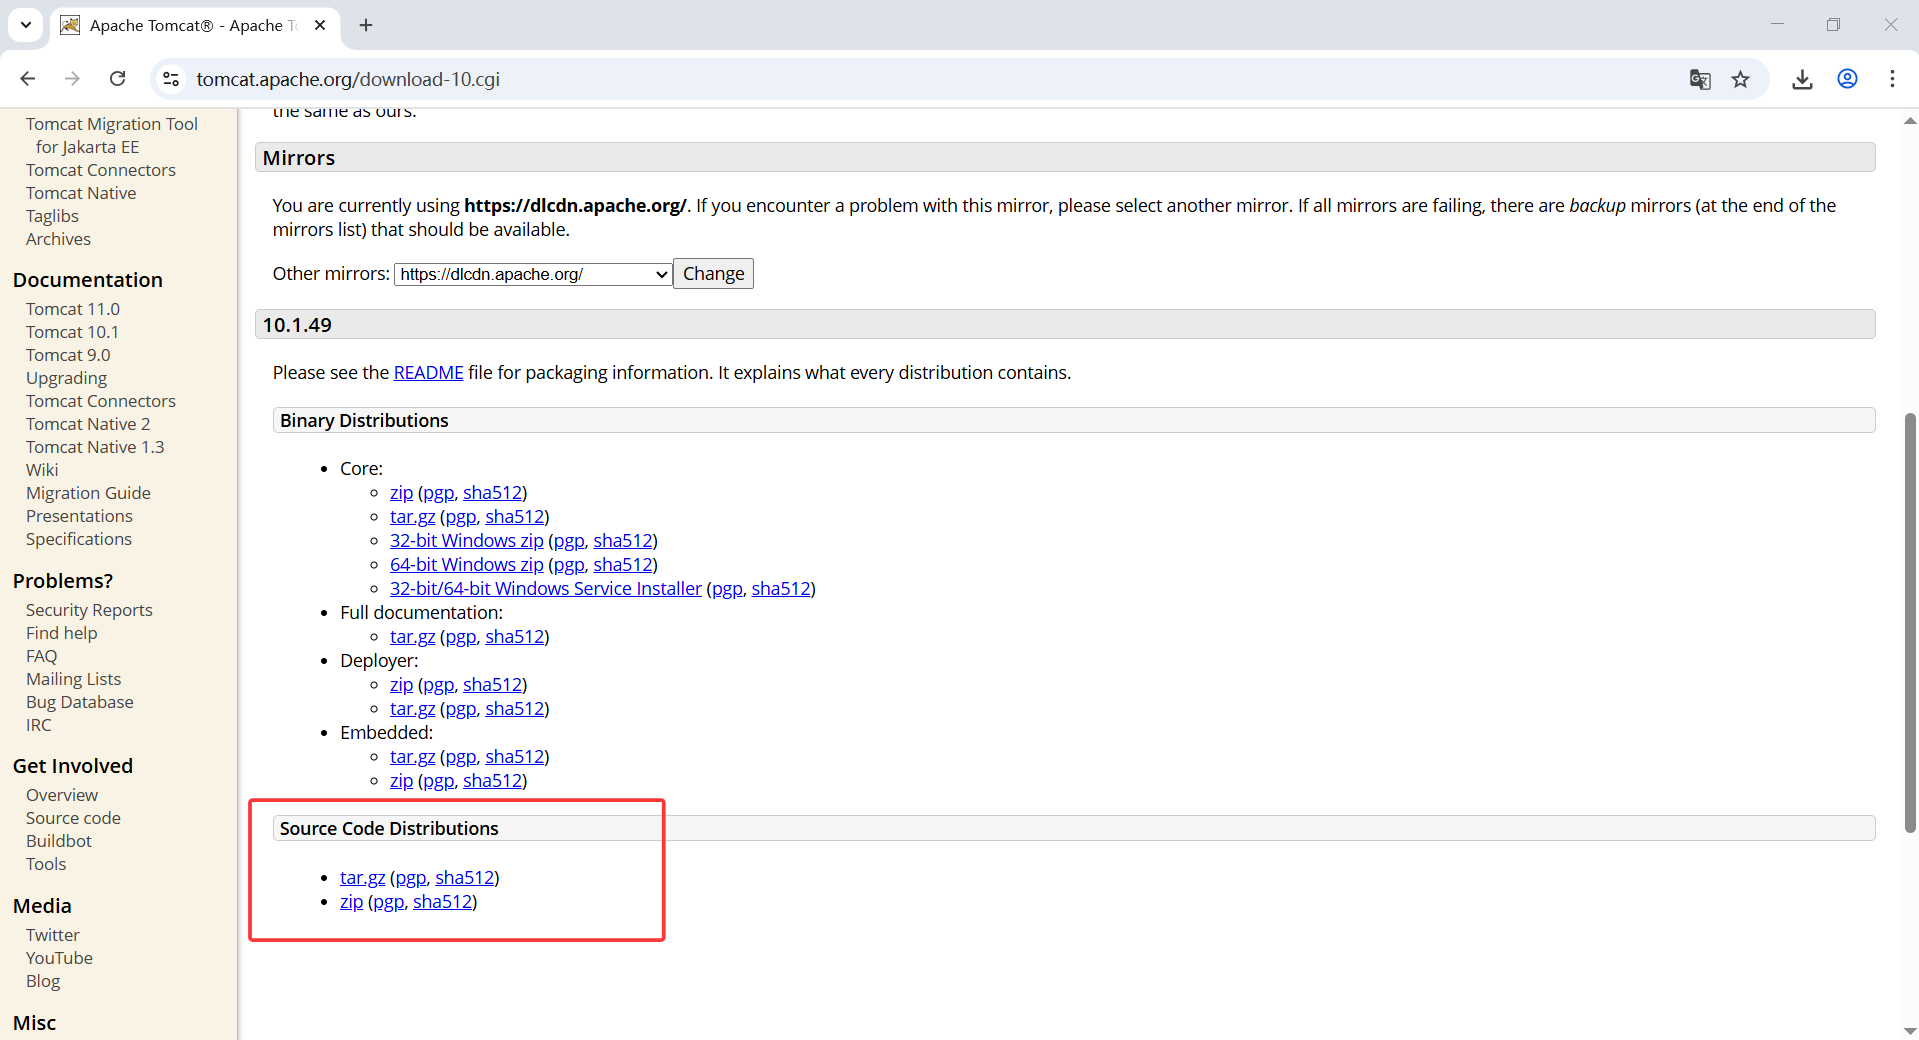Download the Core zip distribution
This screenshot has height=1040, width=1919.
click(401, 493)
